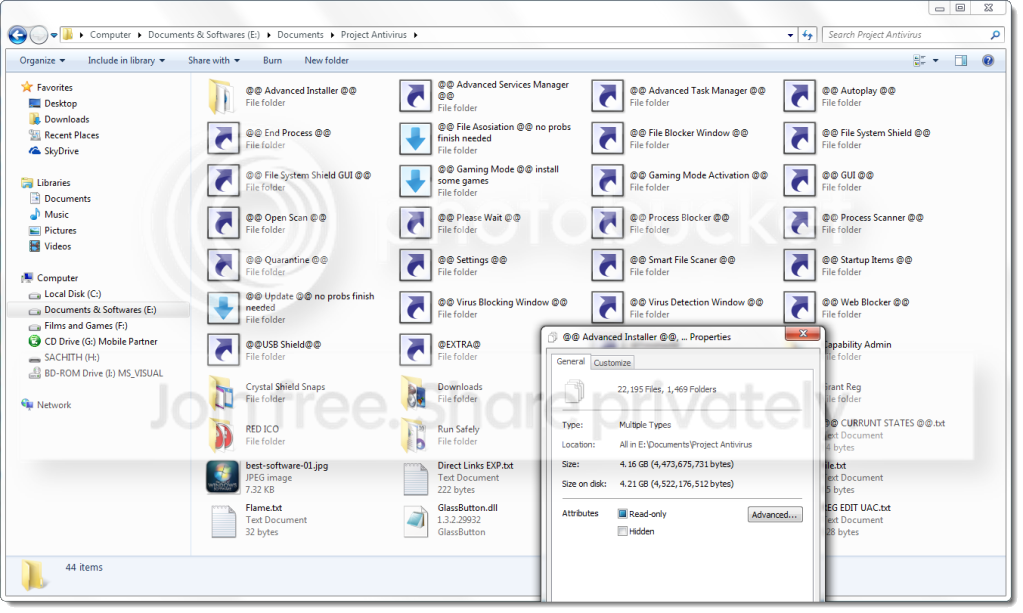
Task: Select the Quarantine shortcut icon
Action: pyautogui.click(x=223, y=265)
